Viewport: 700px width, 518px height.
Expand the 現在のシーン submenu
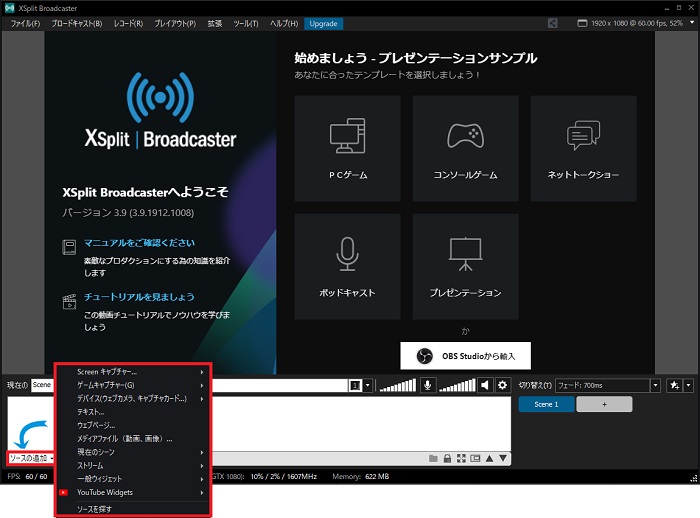(x=133, y=452)
